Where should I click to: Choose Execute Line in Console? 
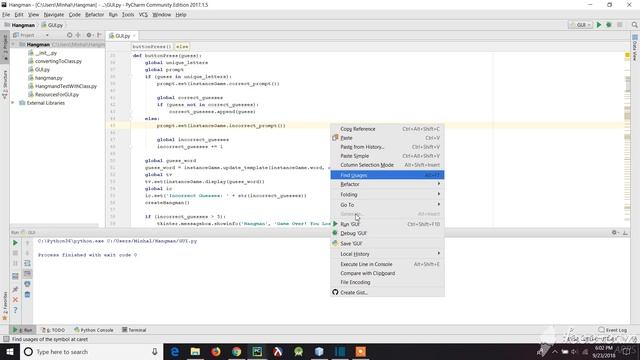tap(387, 264)
